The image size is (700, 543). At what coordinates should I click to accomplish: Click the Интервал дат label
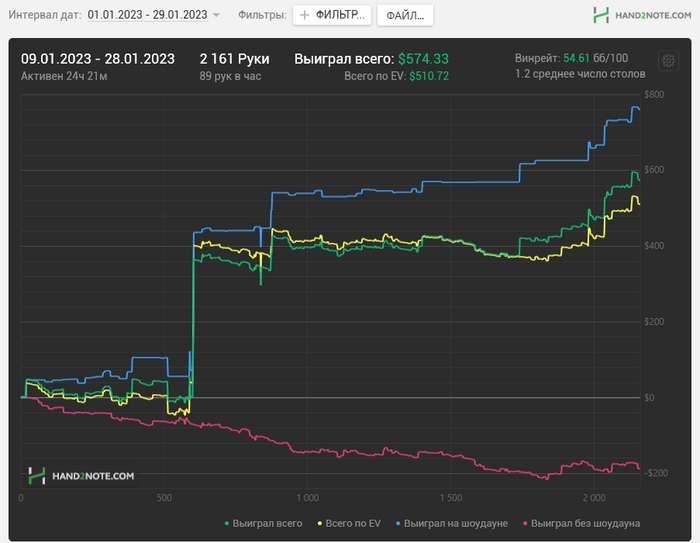45,15
